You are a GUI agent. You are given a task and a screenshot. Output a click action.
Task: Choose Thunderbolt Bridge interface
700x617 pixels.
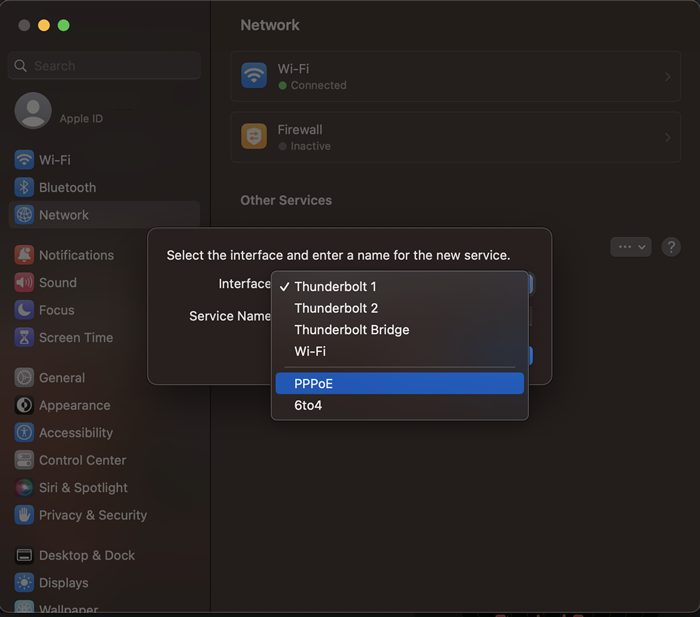tap(400, 330)
